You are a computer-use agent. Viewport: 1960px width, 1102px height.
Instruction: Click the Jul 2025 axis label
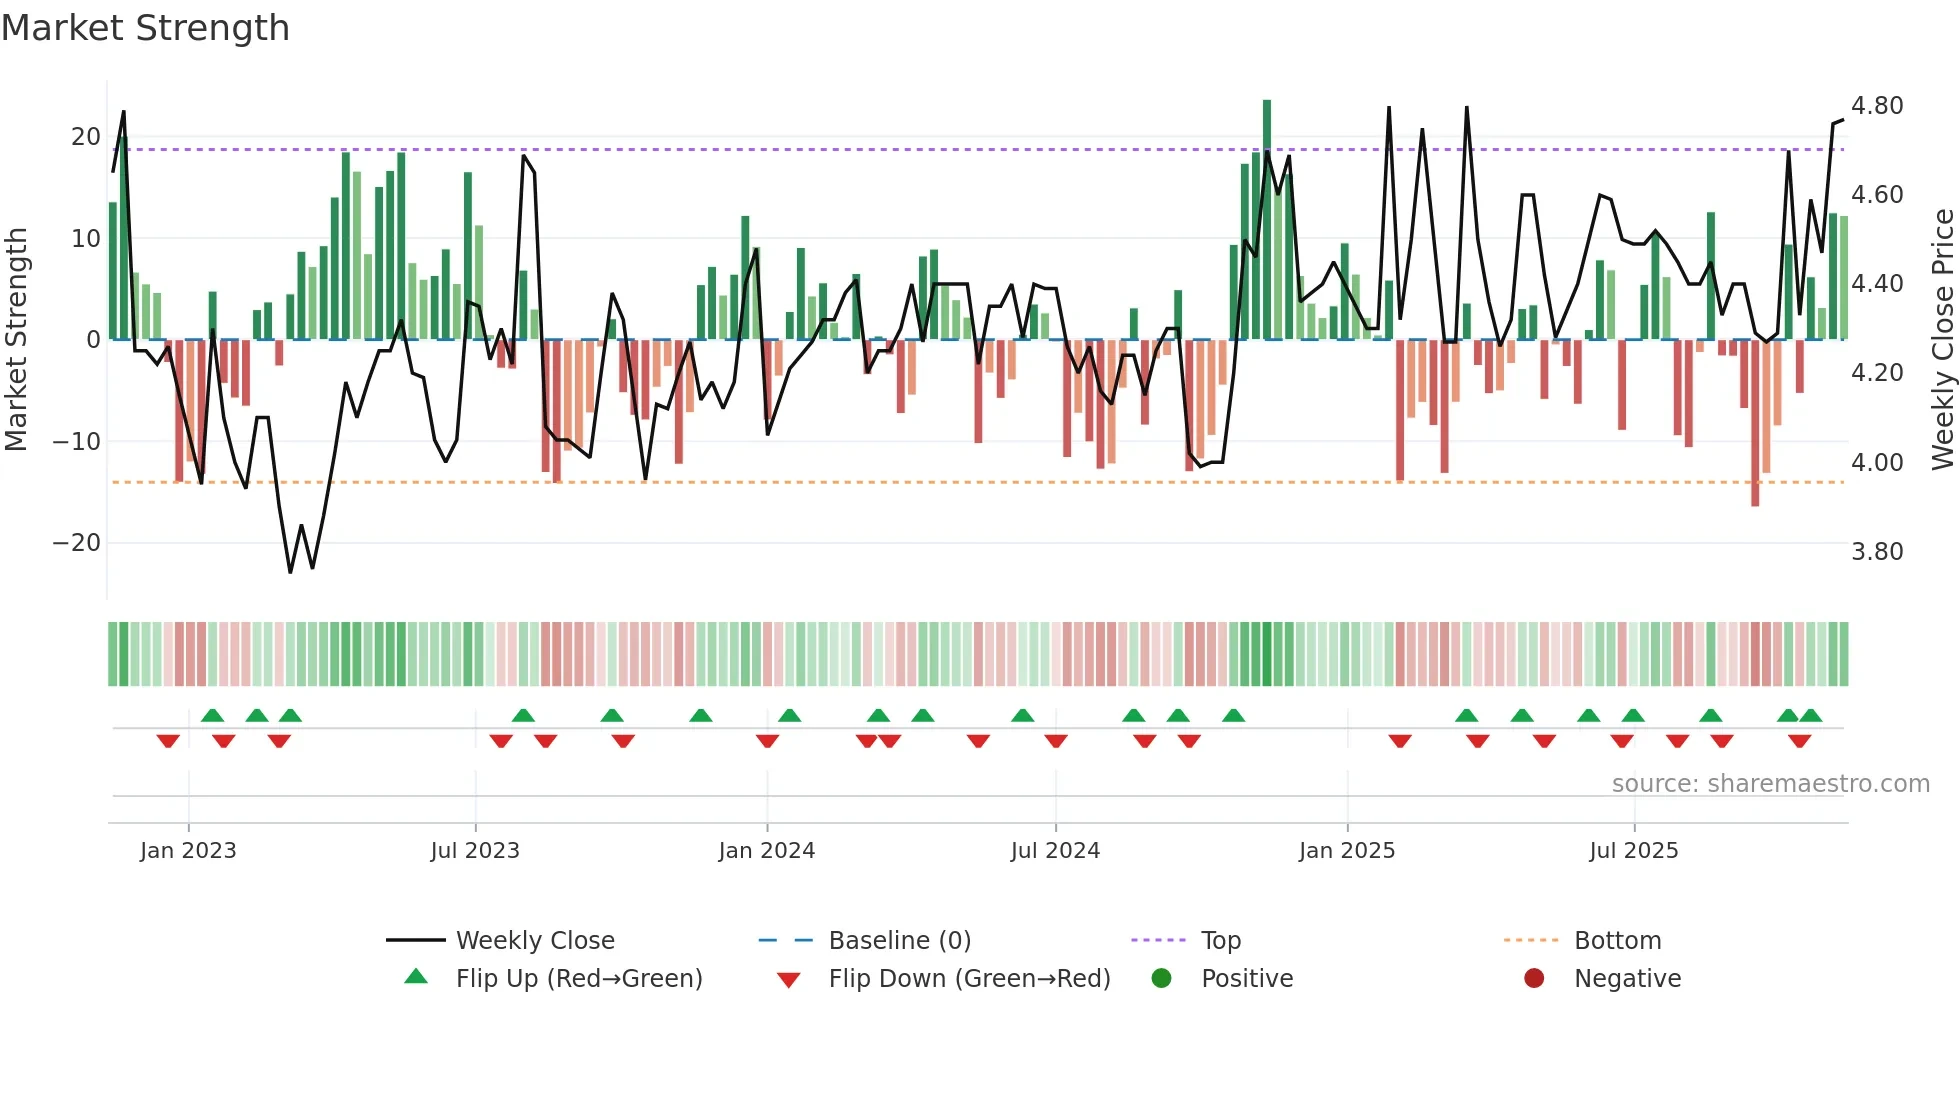coord(1633,851)
